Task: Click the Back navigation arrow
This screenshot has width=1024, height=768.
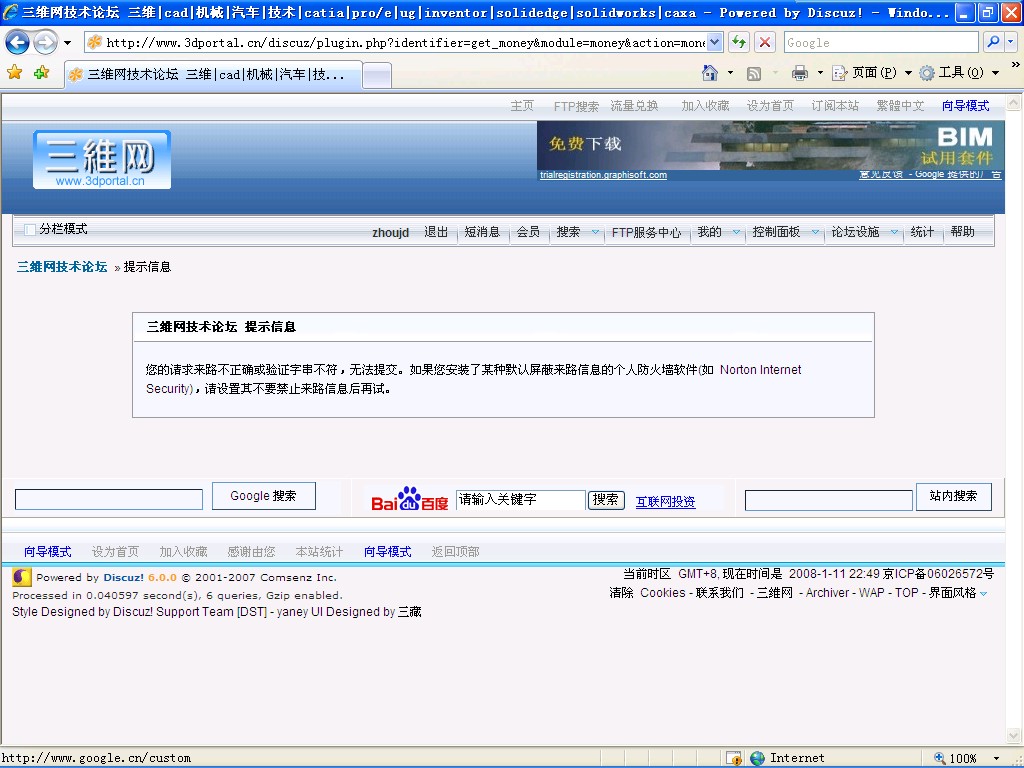Action: pos(18,42)
